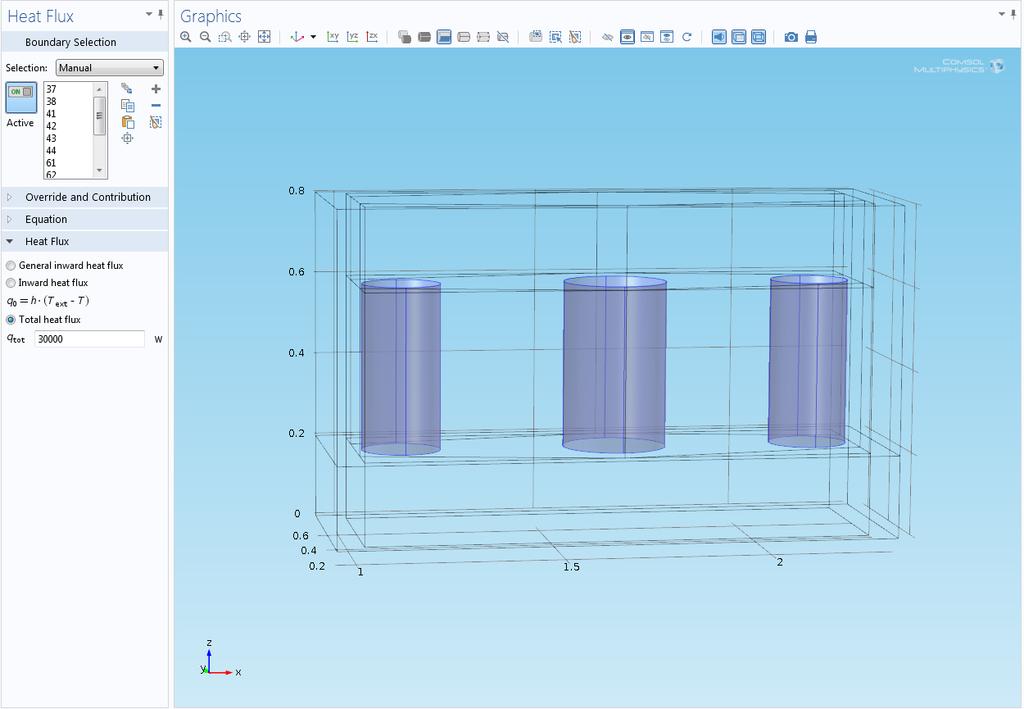
Task: Click the Graphics panel pin icon
Action: (1014, 14)
